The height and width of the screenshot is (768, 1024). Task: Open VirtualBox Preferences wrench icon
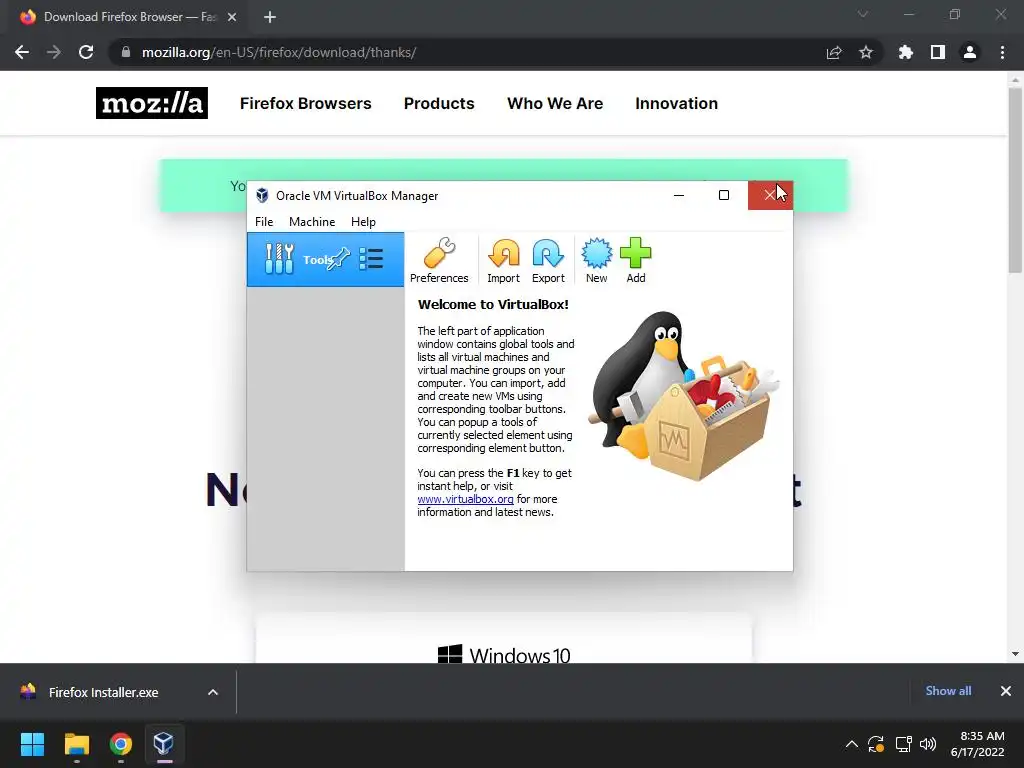point(439,260)
